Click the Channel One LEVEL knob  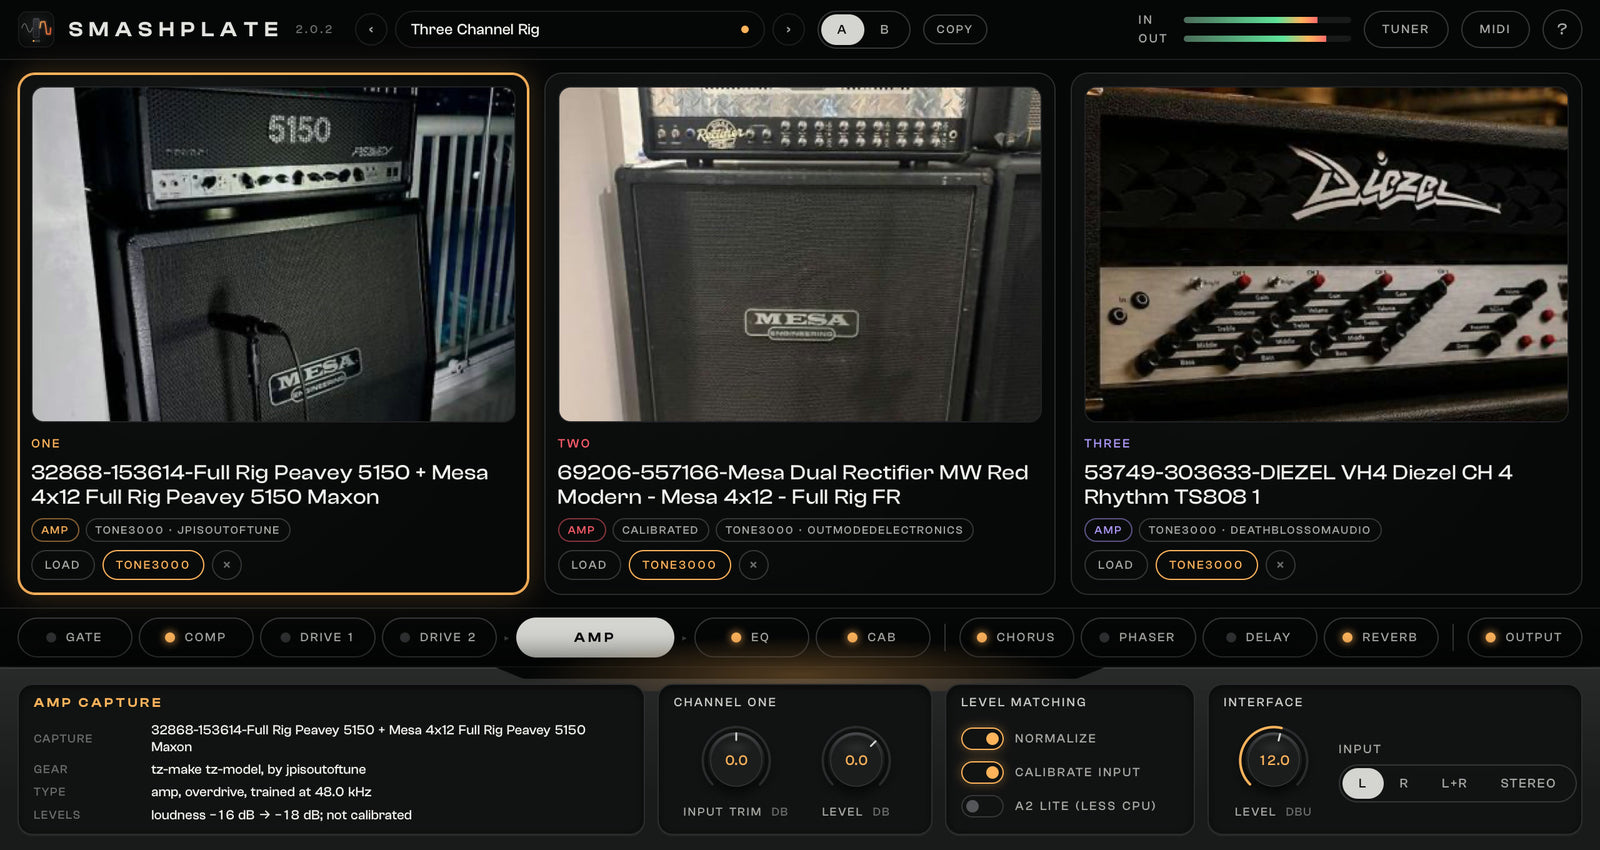[x=856, y=760]
